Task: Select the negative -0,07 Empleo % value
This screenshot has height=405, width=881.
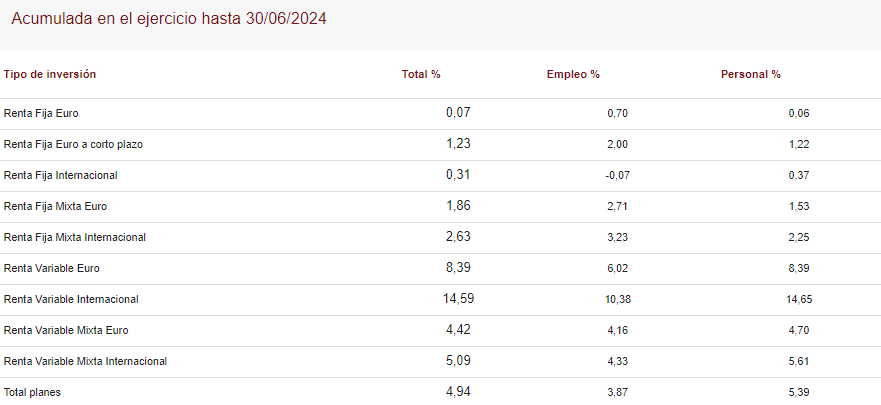Action: (617, 175)
